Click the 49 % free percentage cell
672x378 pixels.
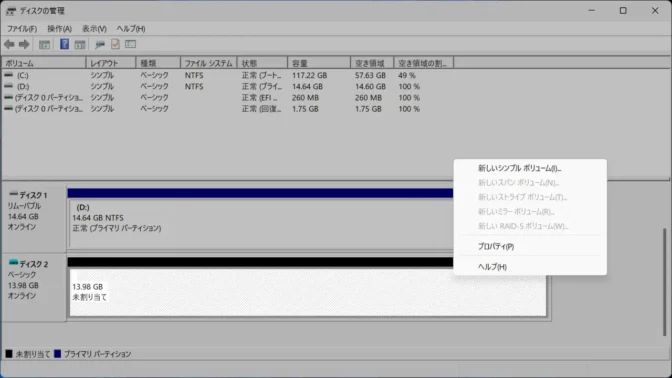(x=407, y=75)
